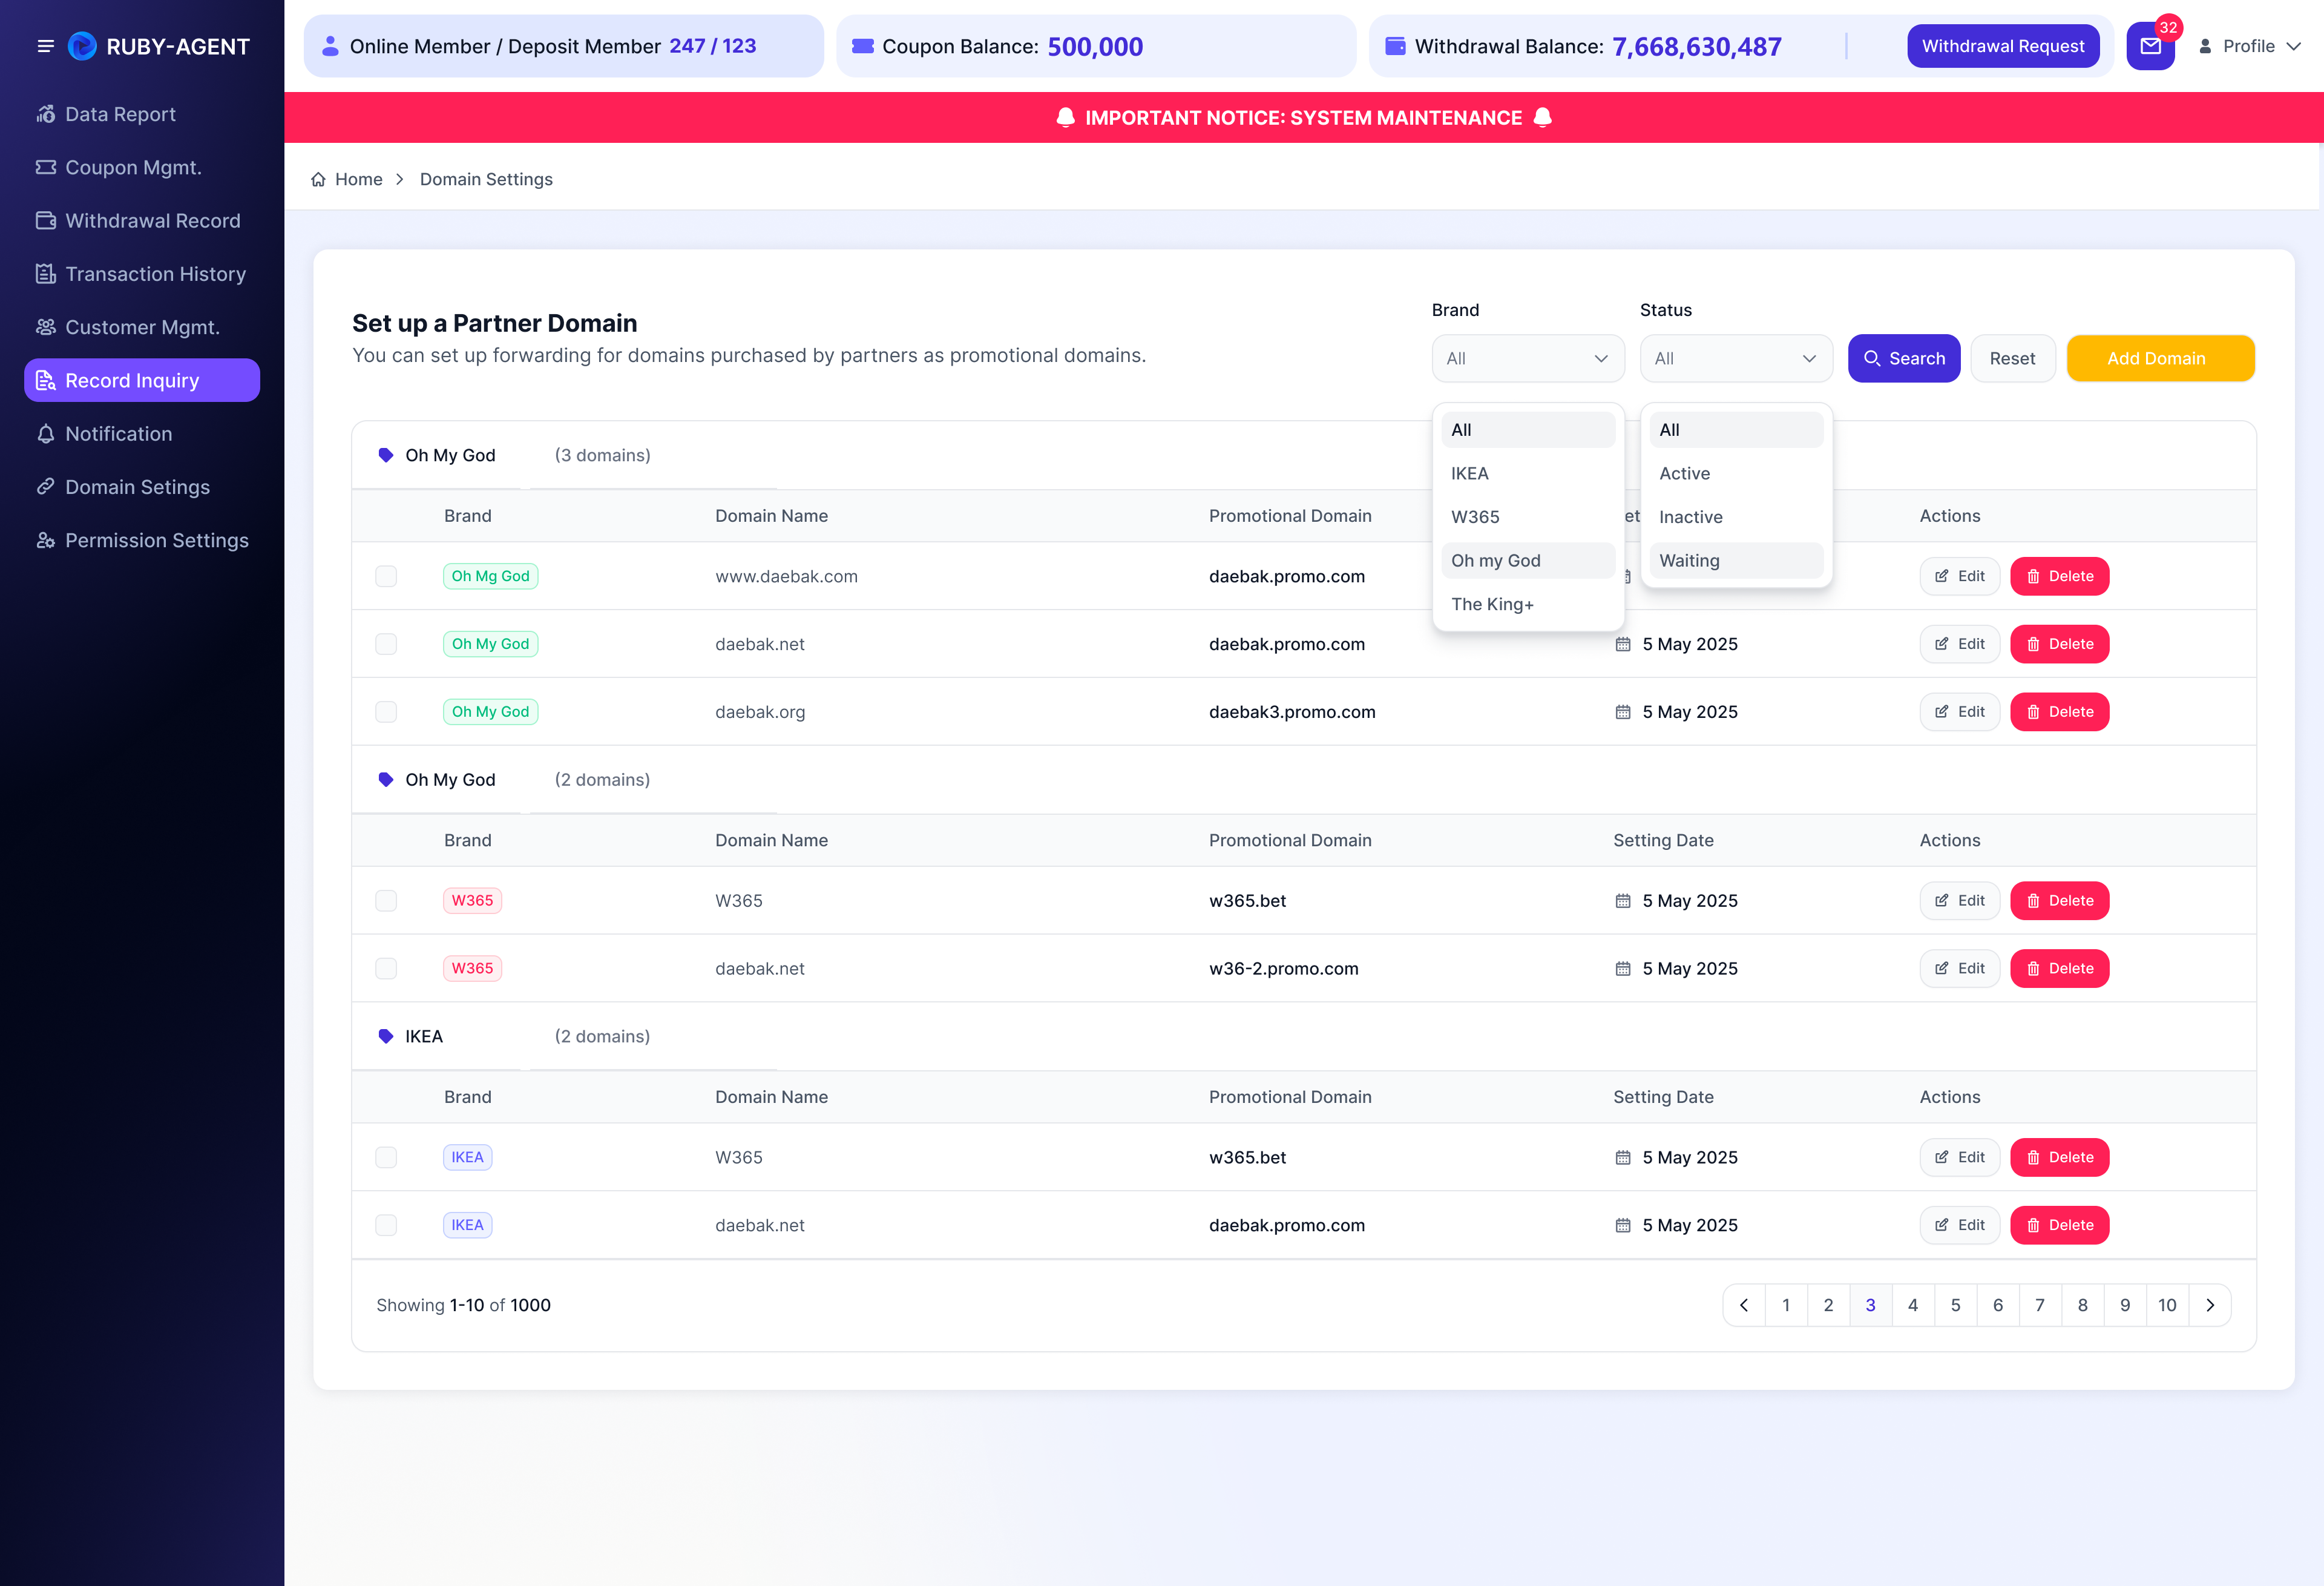Go to page 5 in pagination
This screenshot has height=1586, width=2324.
point(1955,1305)
